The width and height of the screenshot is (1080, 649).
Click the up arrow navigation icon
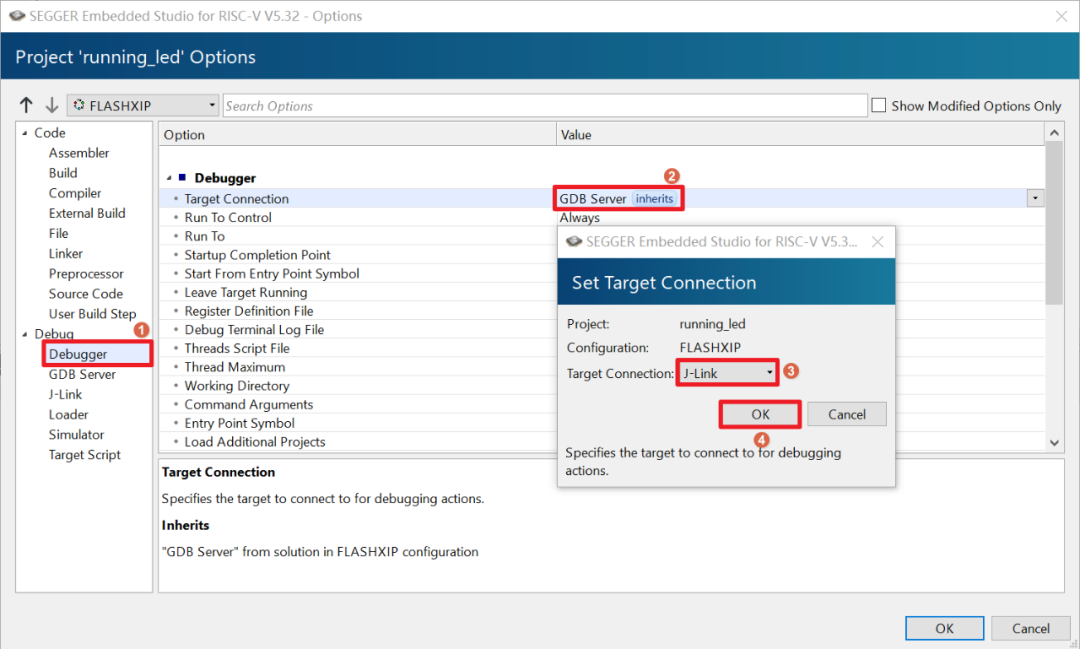(x=26, y=105)
